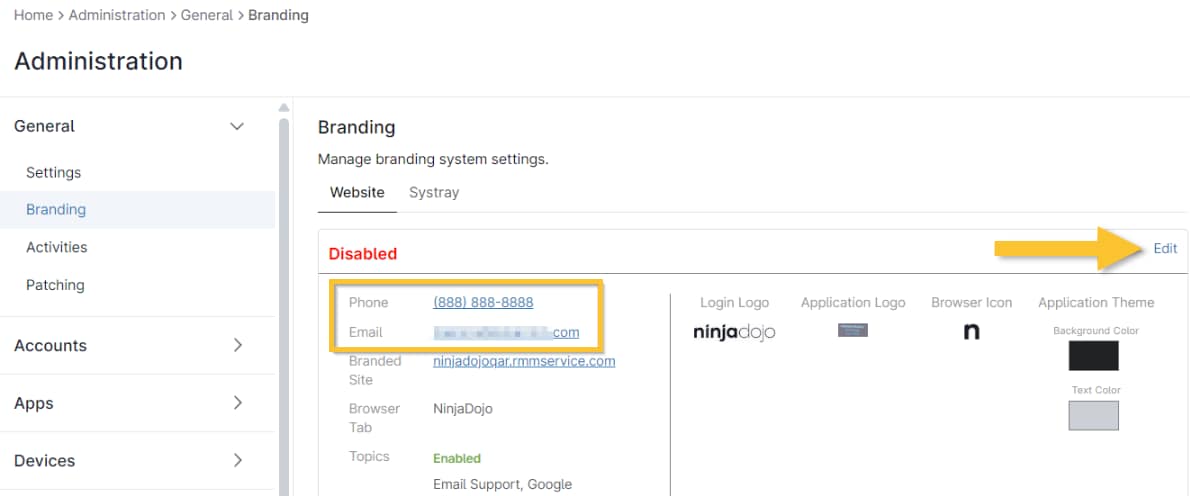Expand the Apps section arrow
Viewport: 1190px width, 496px height.
(237, 403)
